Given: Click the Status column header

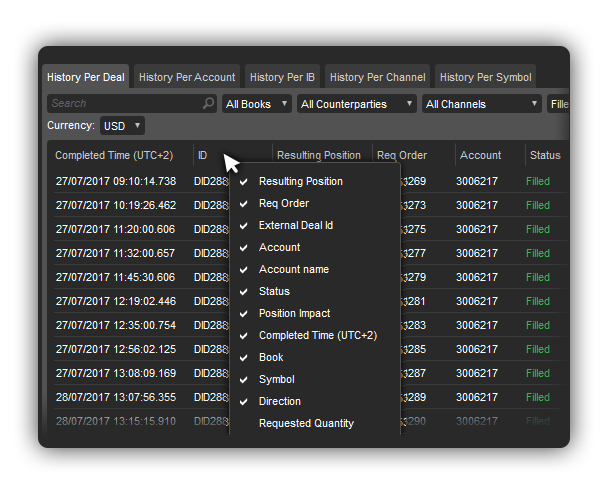Looking at the screenshot, I should pyautogui.click(x=545, y=156).
